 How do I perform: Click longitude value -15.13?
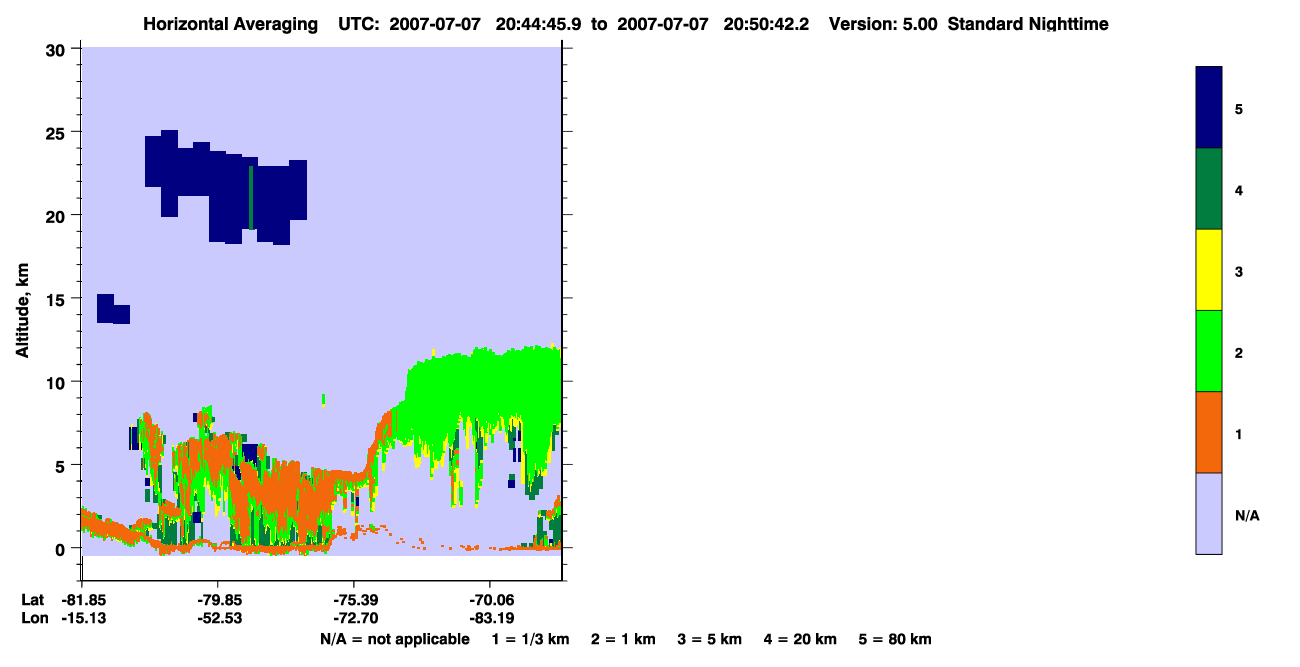[82, 618]
